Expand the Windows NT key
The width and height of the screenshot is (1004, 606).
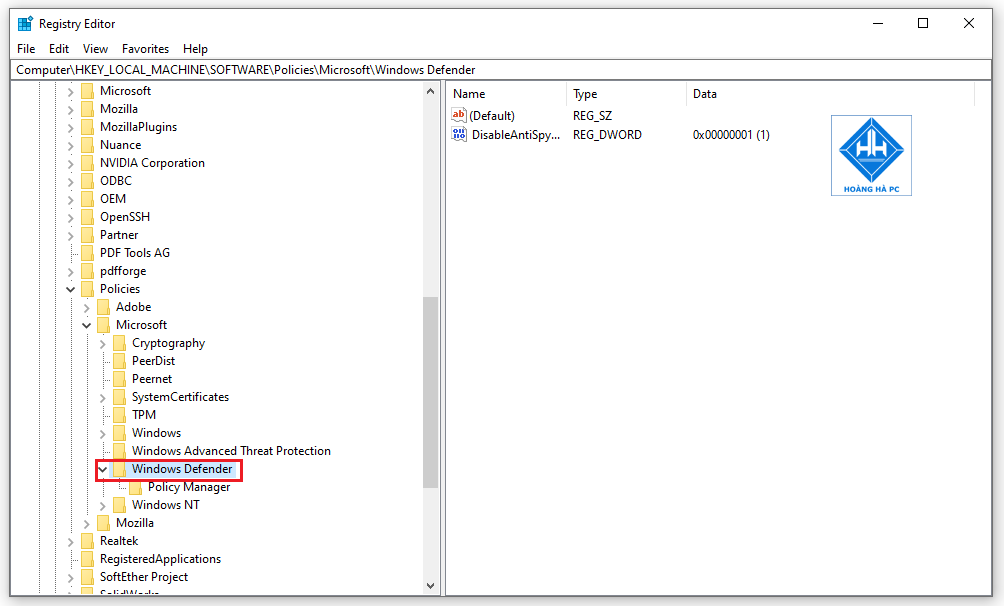[x=103, y=506]
